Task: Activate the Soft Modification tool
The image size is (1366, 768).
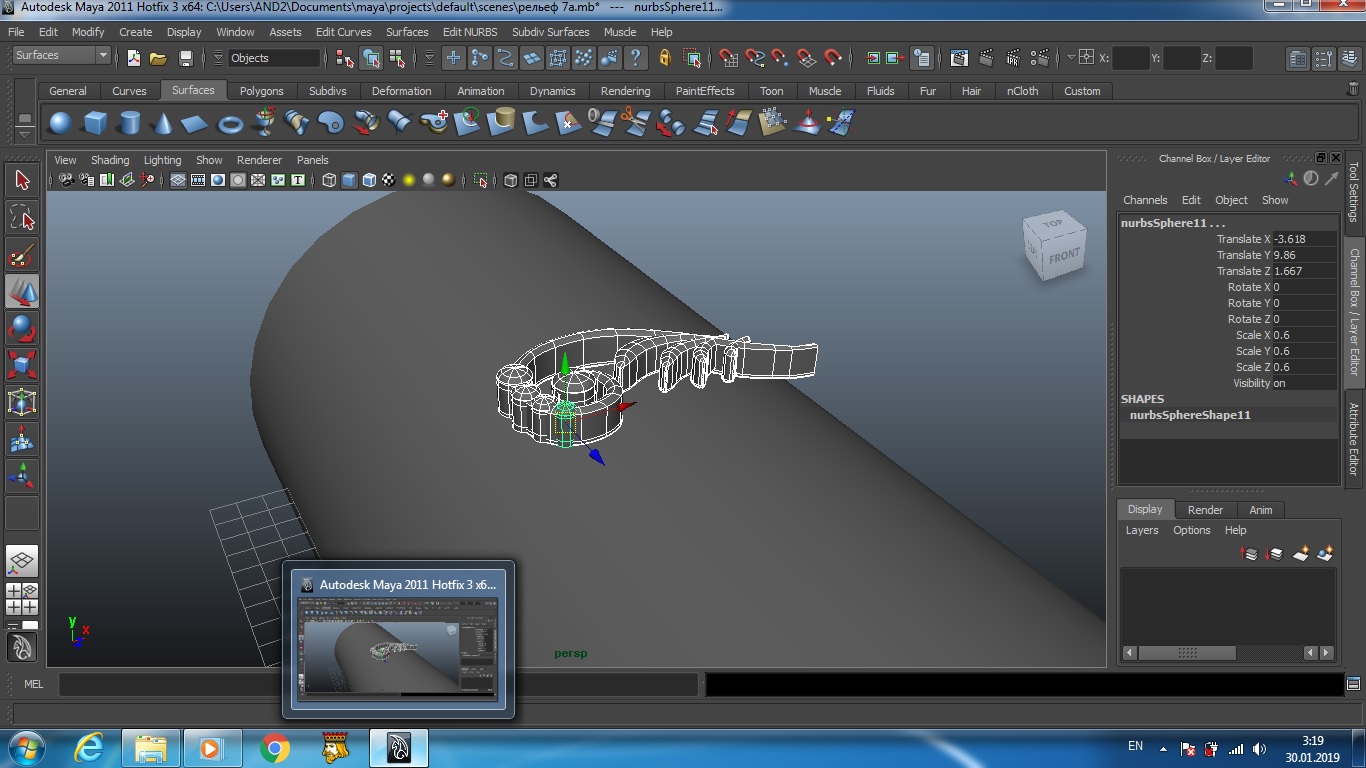Action: coord(22,439)
